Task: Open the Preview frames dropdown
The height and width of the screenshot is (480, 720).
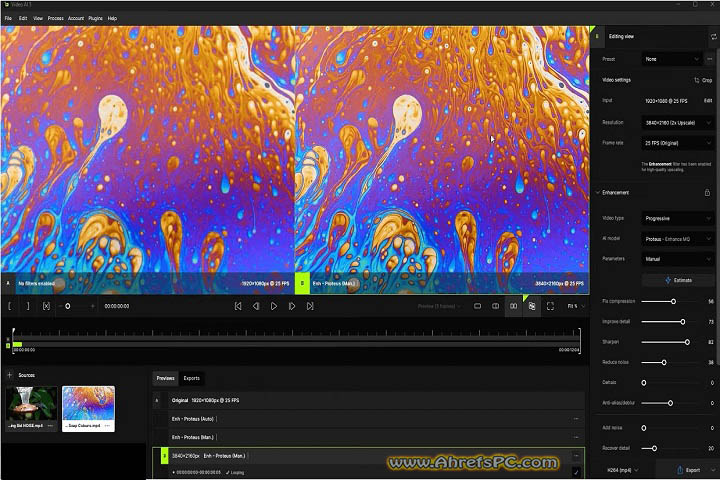Action: (x=439, y=306)
